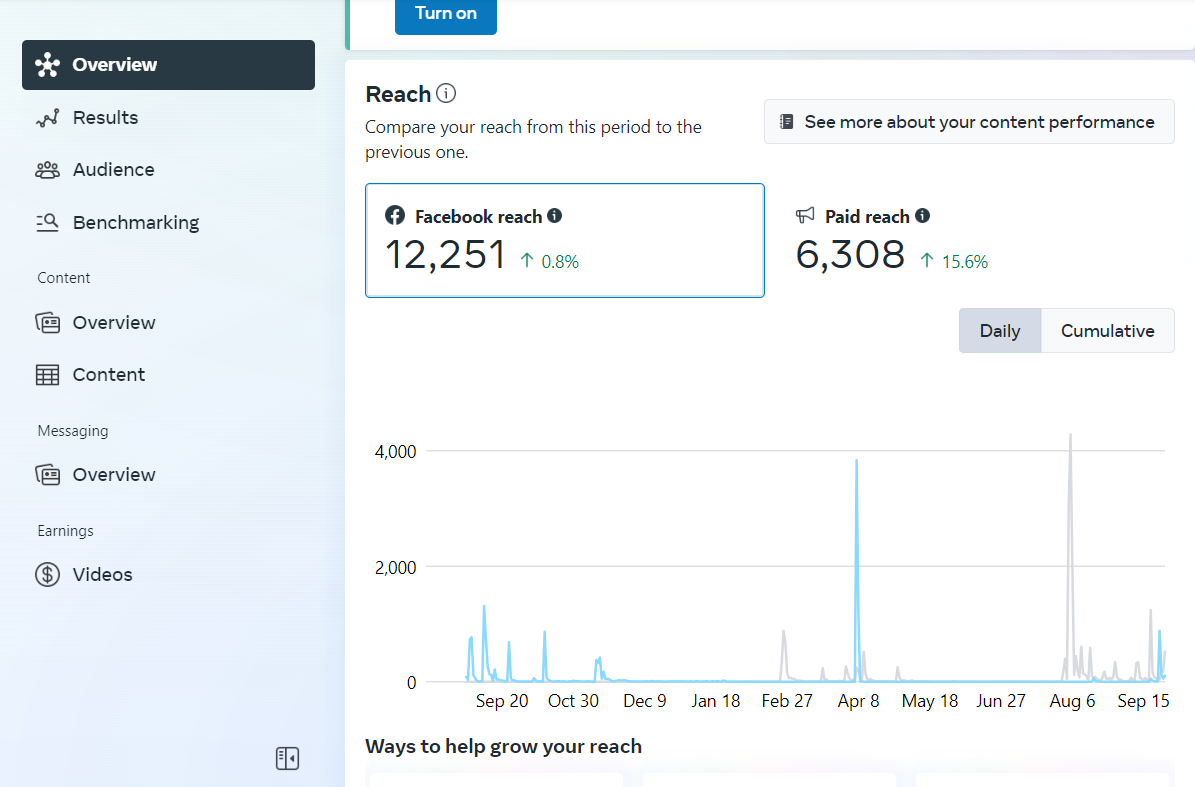This screenshot has width=1195, height=787.
Task: Open the Content section Overview item
Action: pos(113,323)
